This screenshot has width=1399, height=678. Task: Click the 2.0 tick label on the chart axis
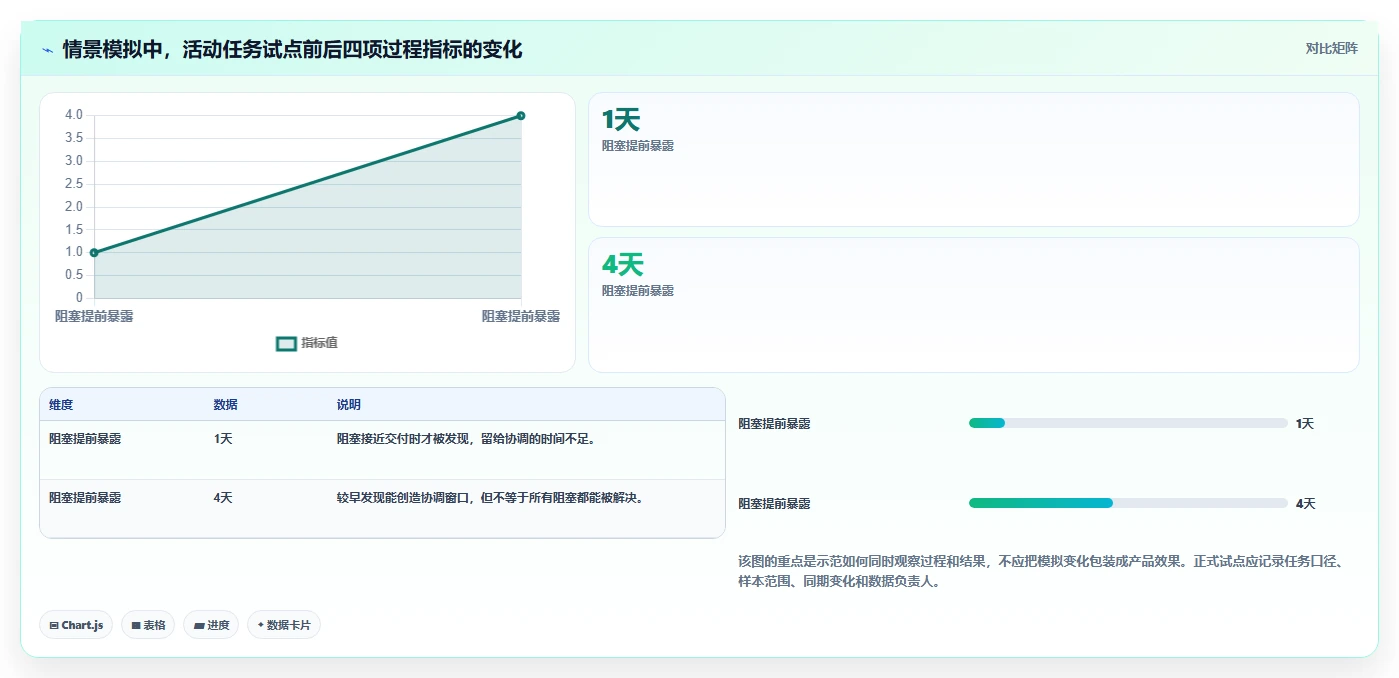[x=74, y=206]
